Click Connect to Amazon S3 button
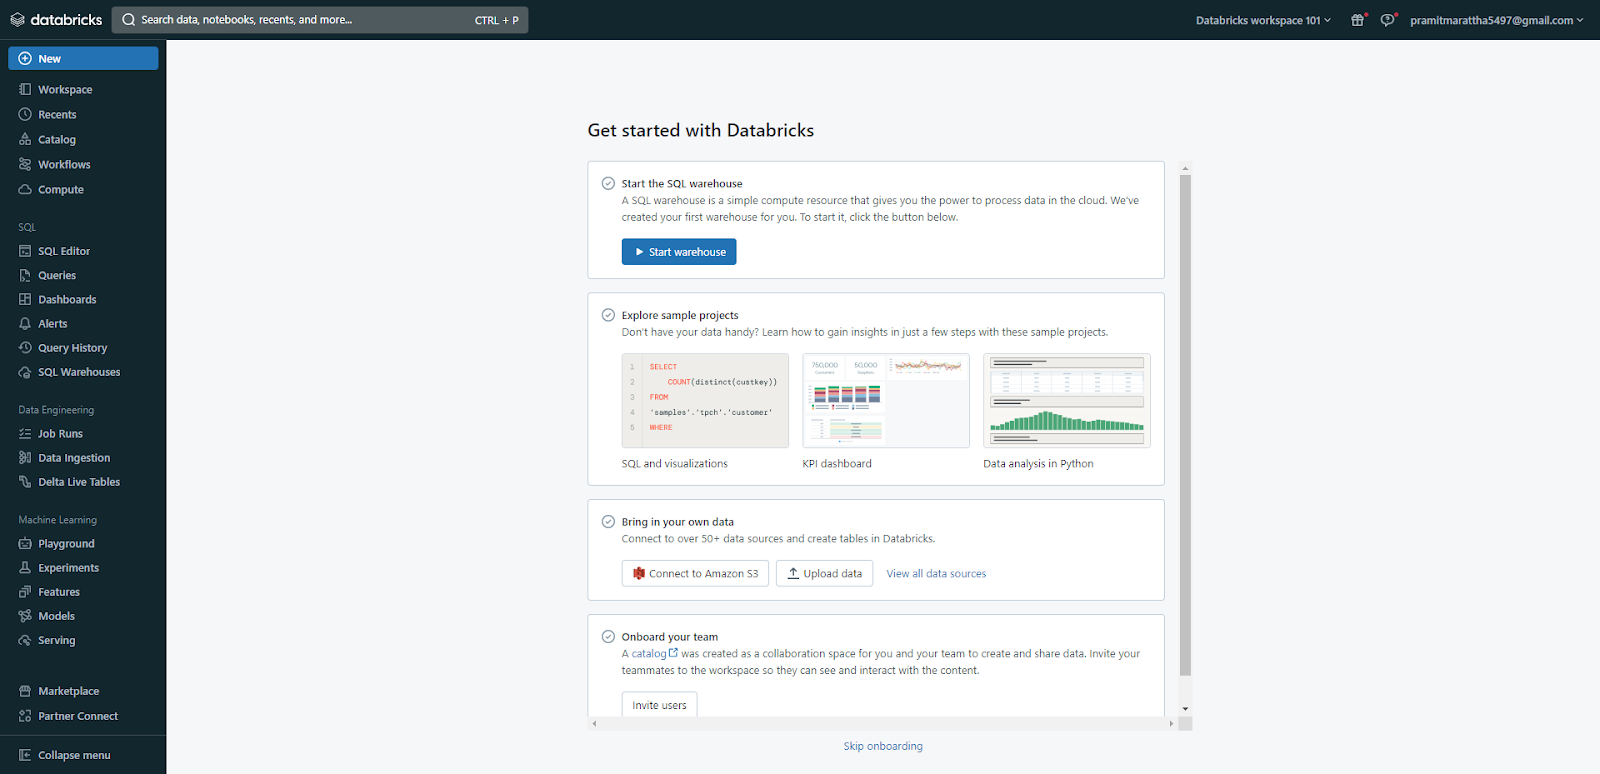 695,573
